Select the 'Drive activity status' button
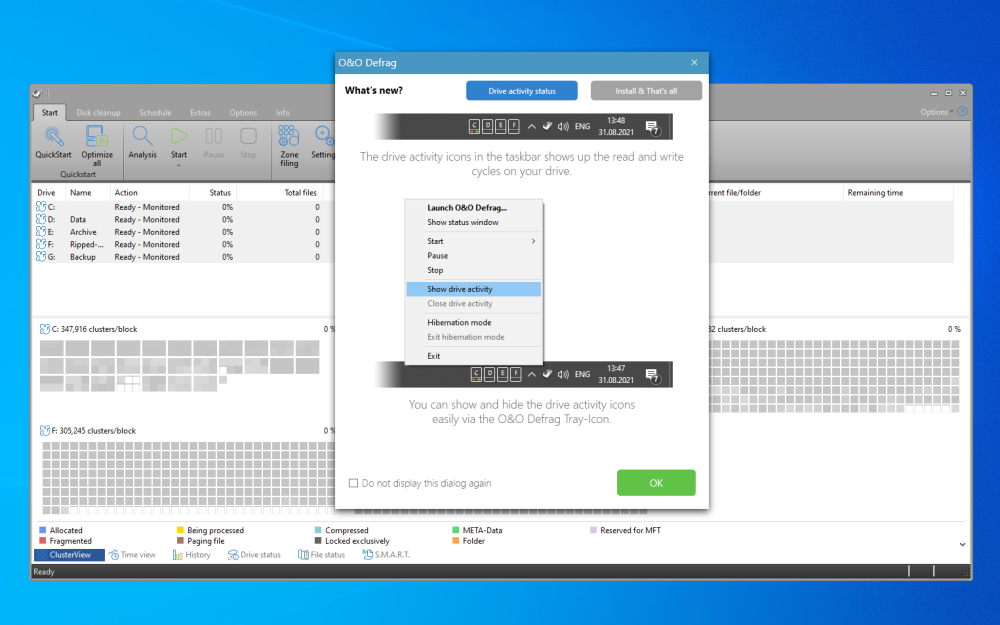Viewport: 1000px width, 625px height. [521, 91]
